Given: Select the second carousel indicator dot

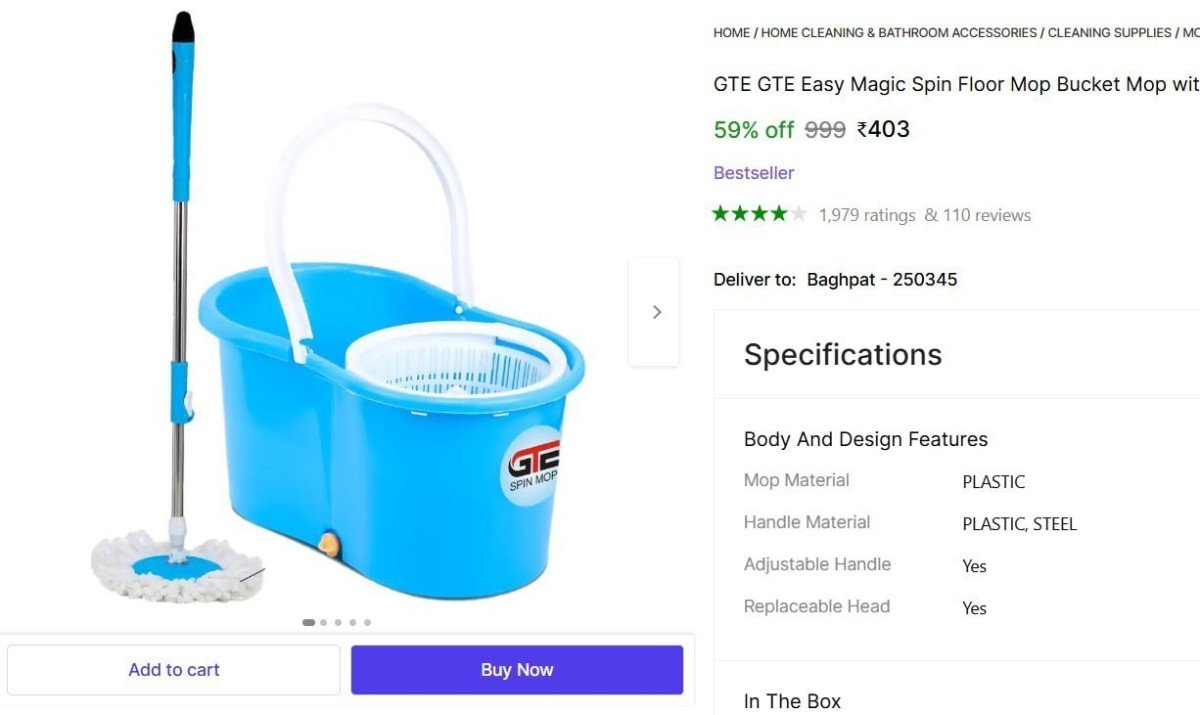Looking at the screenshot, I should [x=323, y=622].
